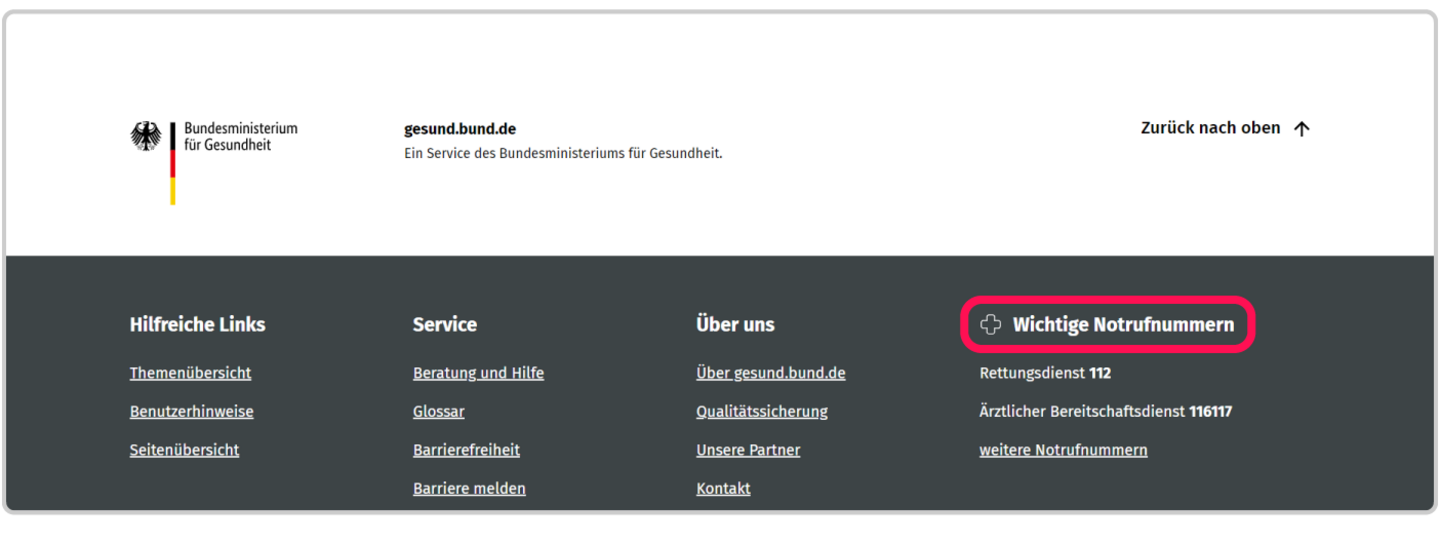This screenshot has height=543, width=1440.
Task: Show weitere Notrufnummern
Action: click(1063, 450)
